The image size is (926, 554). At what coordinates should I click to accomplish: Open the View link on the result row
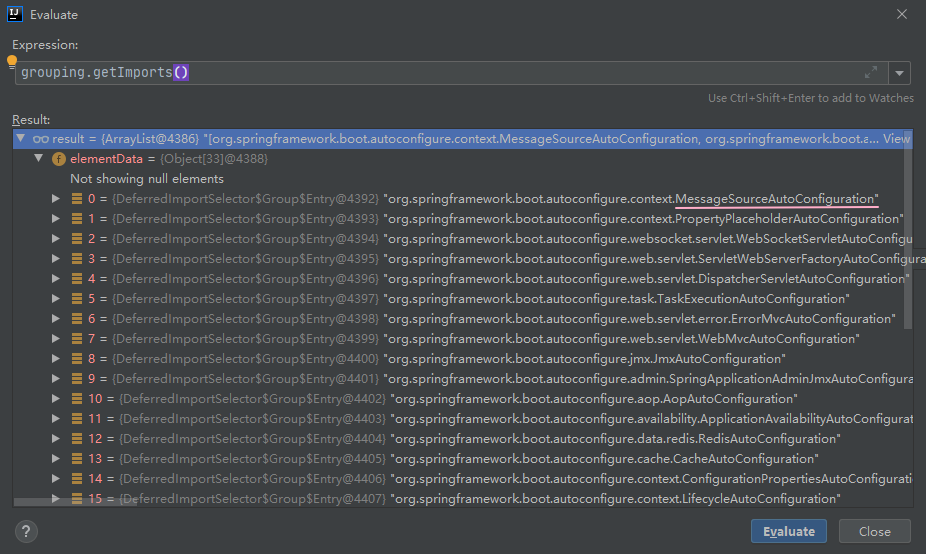pos(896,139)
